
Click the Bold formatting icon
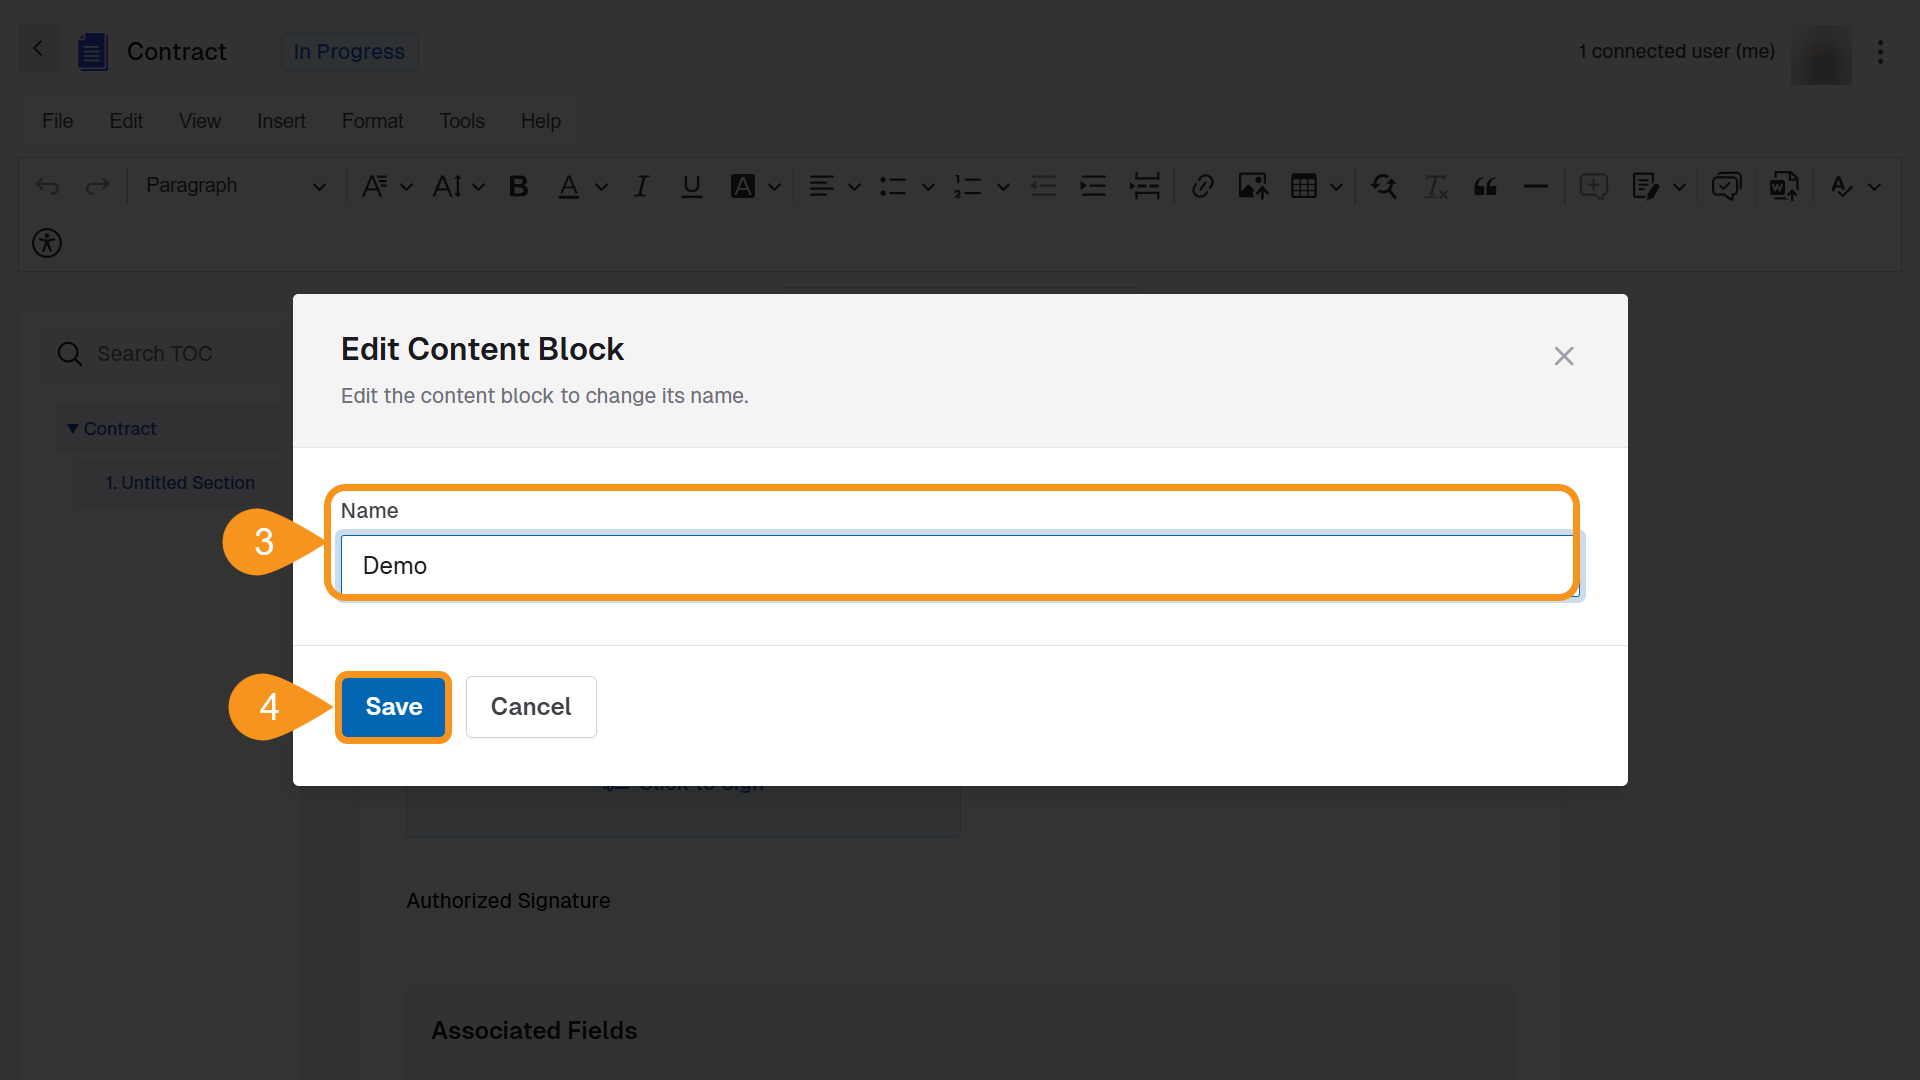click(518, 186)
